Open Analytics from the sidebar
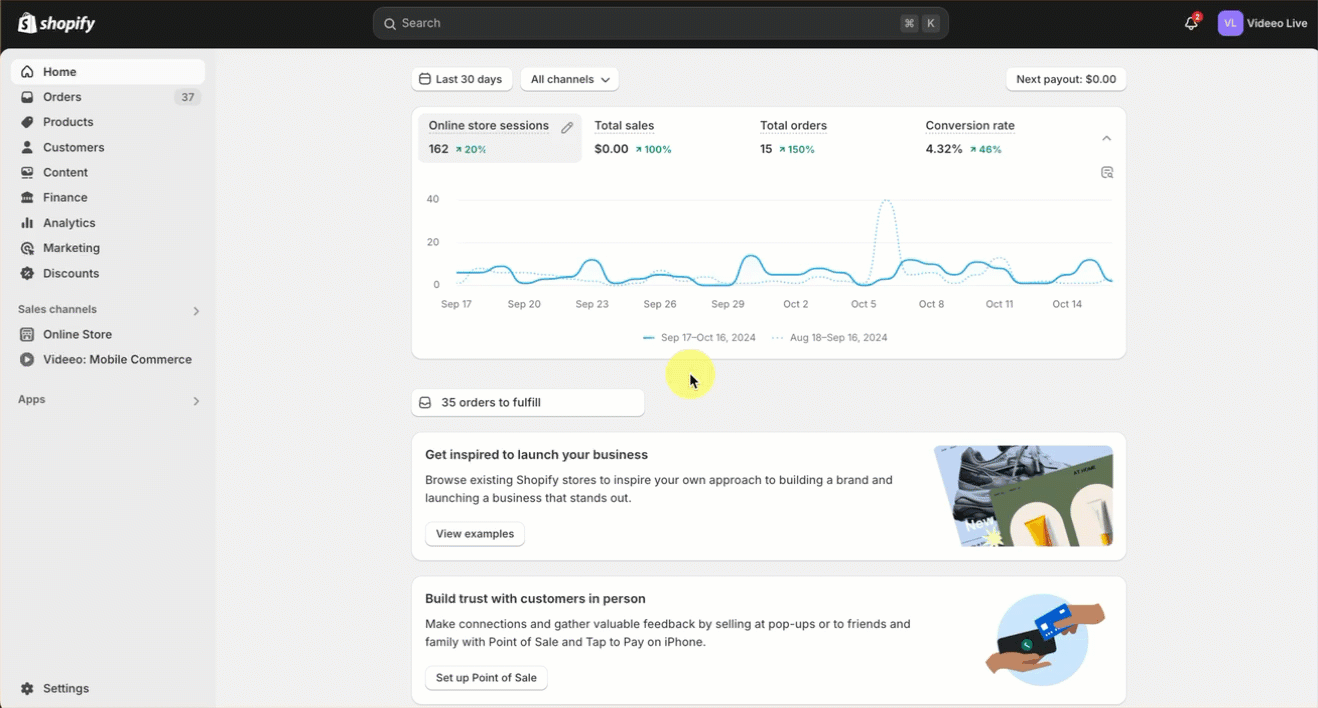 pyautogui.click(x=69, y=223)
